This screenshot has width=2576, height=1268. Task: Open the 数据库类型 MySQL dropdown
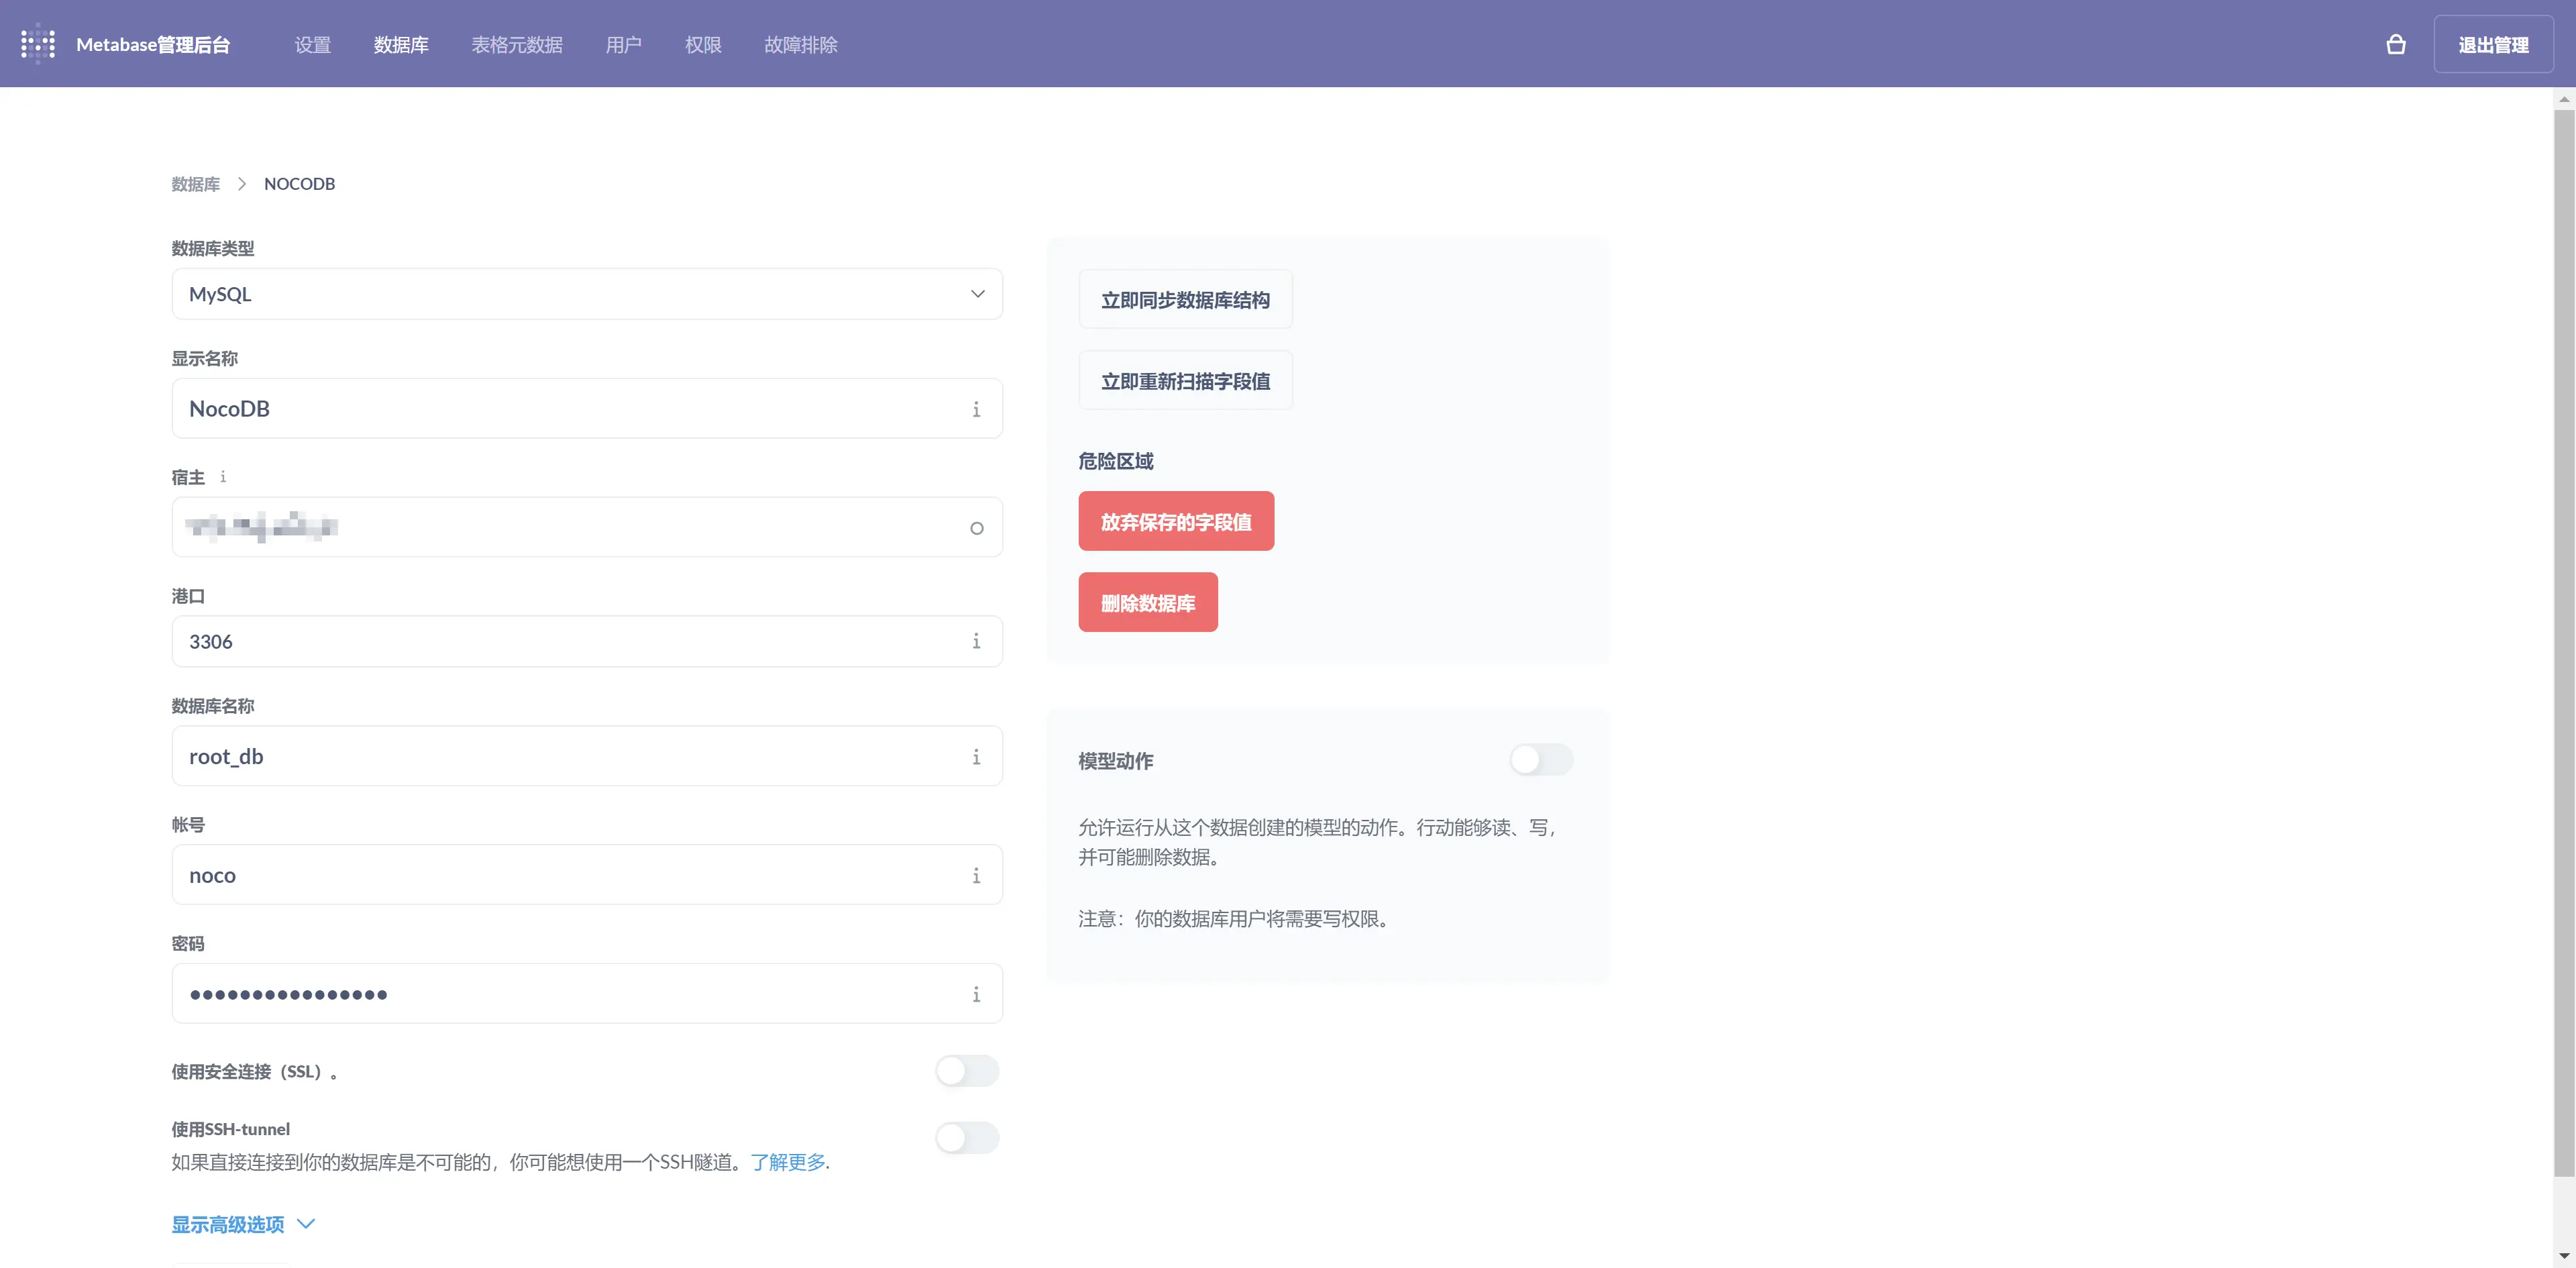coord(587,294)
